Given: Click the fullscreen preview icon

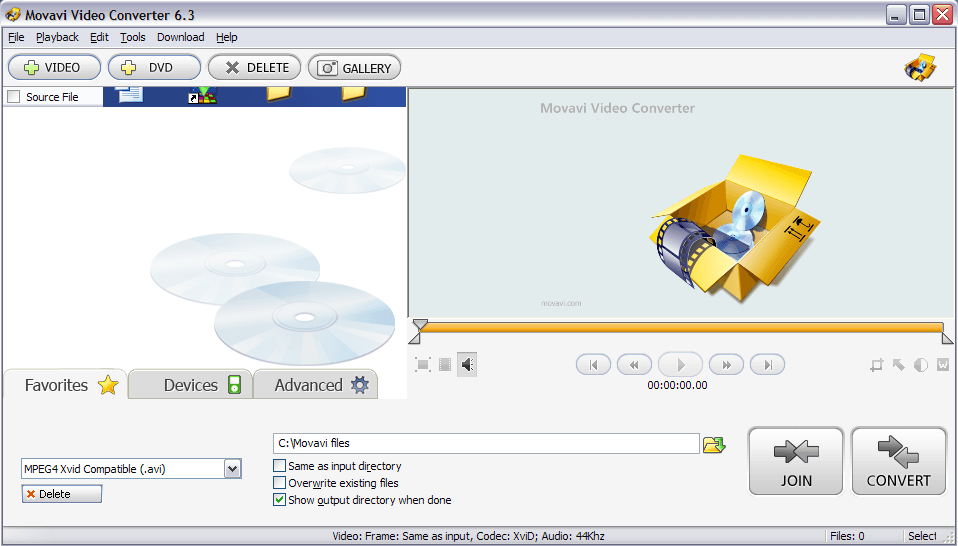Looking at the screenshot, I should point(423,365).
